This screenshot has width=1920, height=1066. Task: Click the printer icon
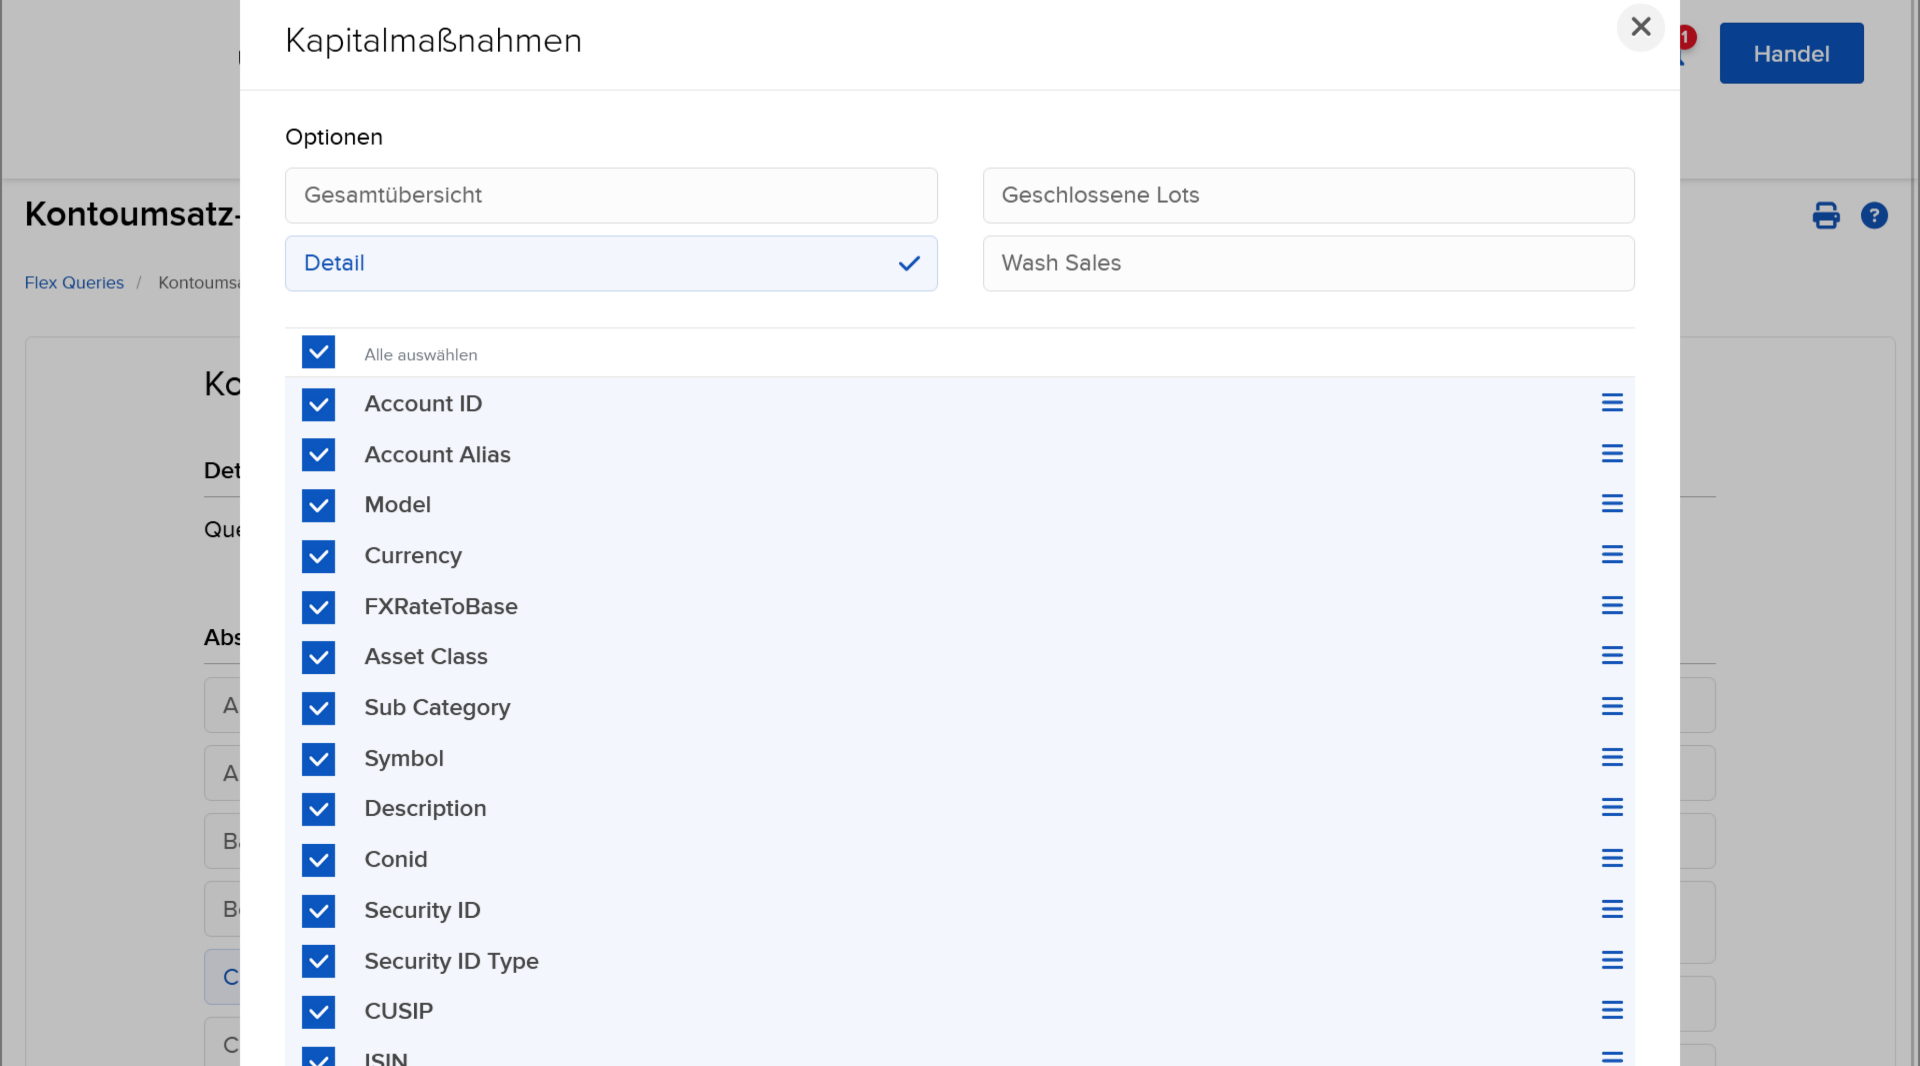click(x=1825, y=216)
